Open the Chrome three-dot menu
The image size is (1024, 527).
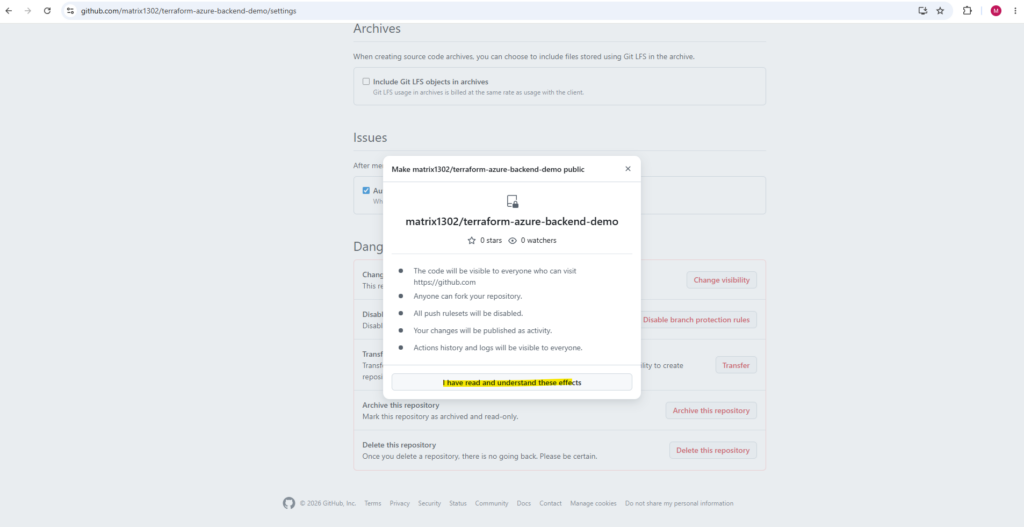tap(1014, 10)
